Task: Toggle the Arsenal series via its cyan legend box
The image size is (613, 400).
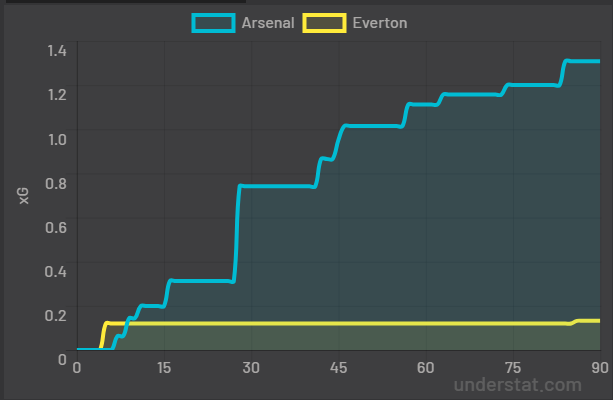Action: [213, 23]
